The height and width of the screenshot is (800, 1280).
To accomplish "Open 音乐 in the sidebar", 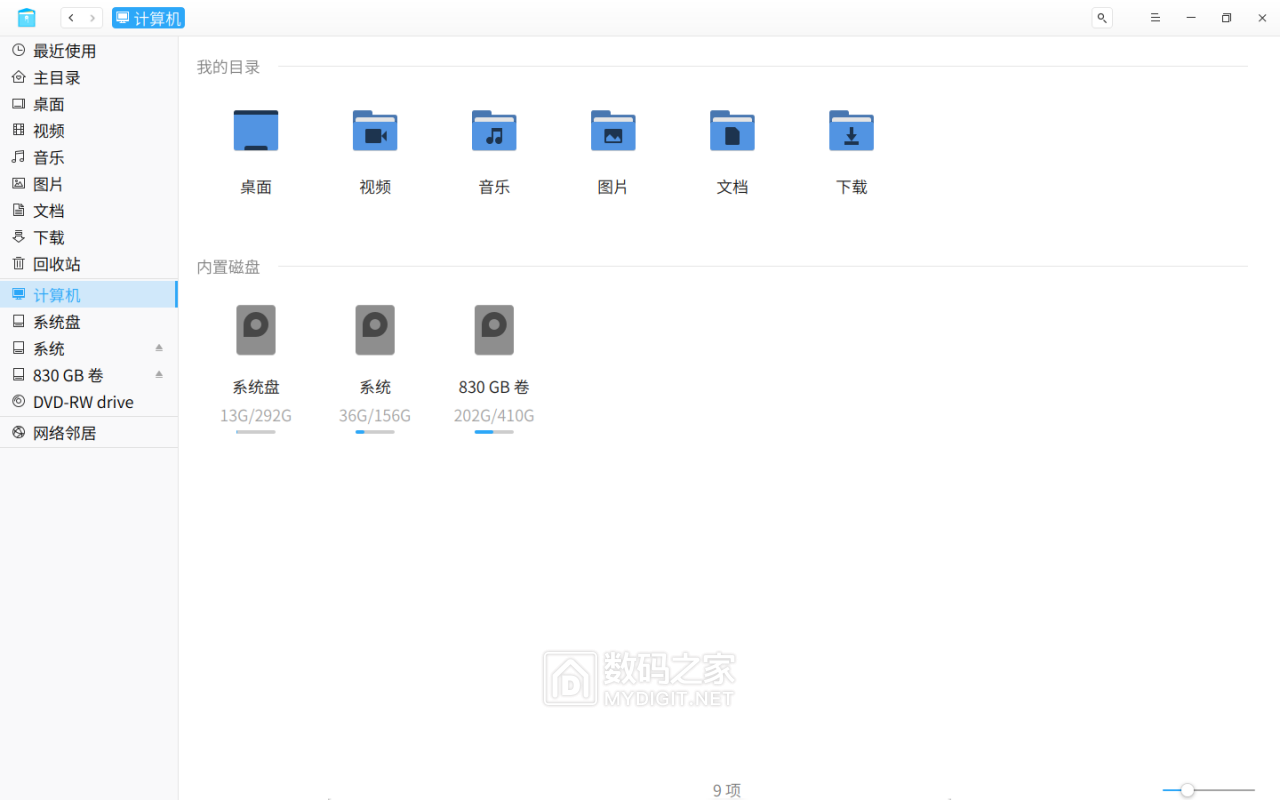I will tap(89, 157).
